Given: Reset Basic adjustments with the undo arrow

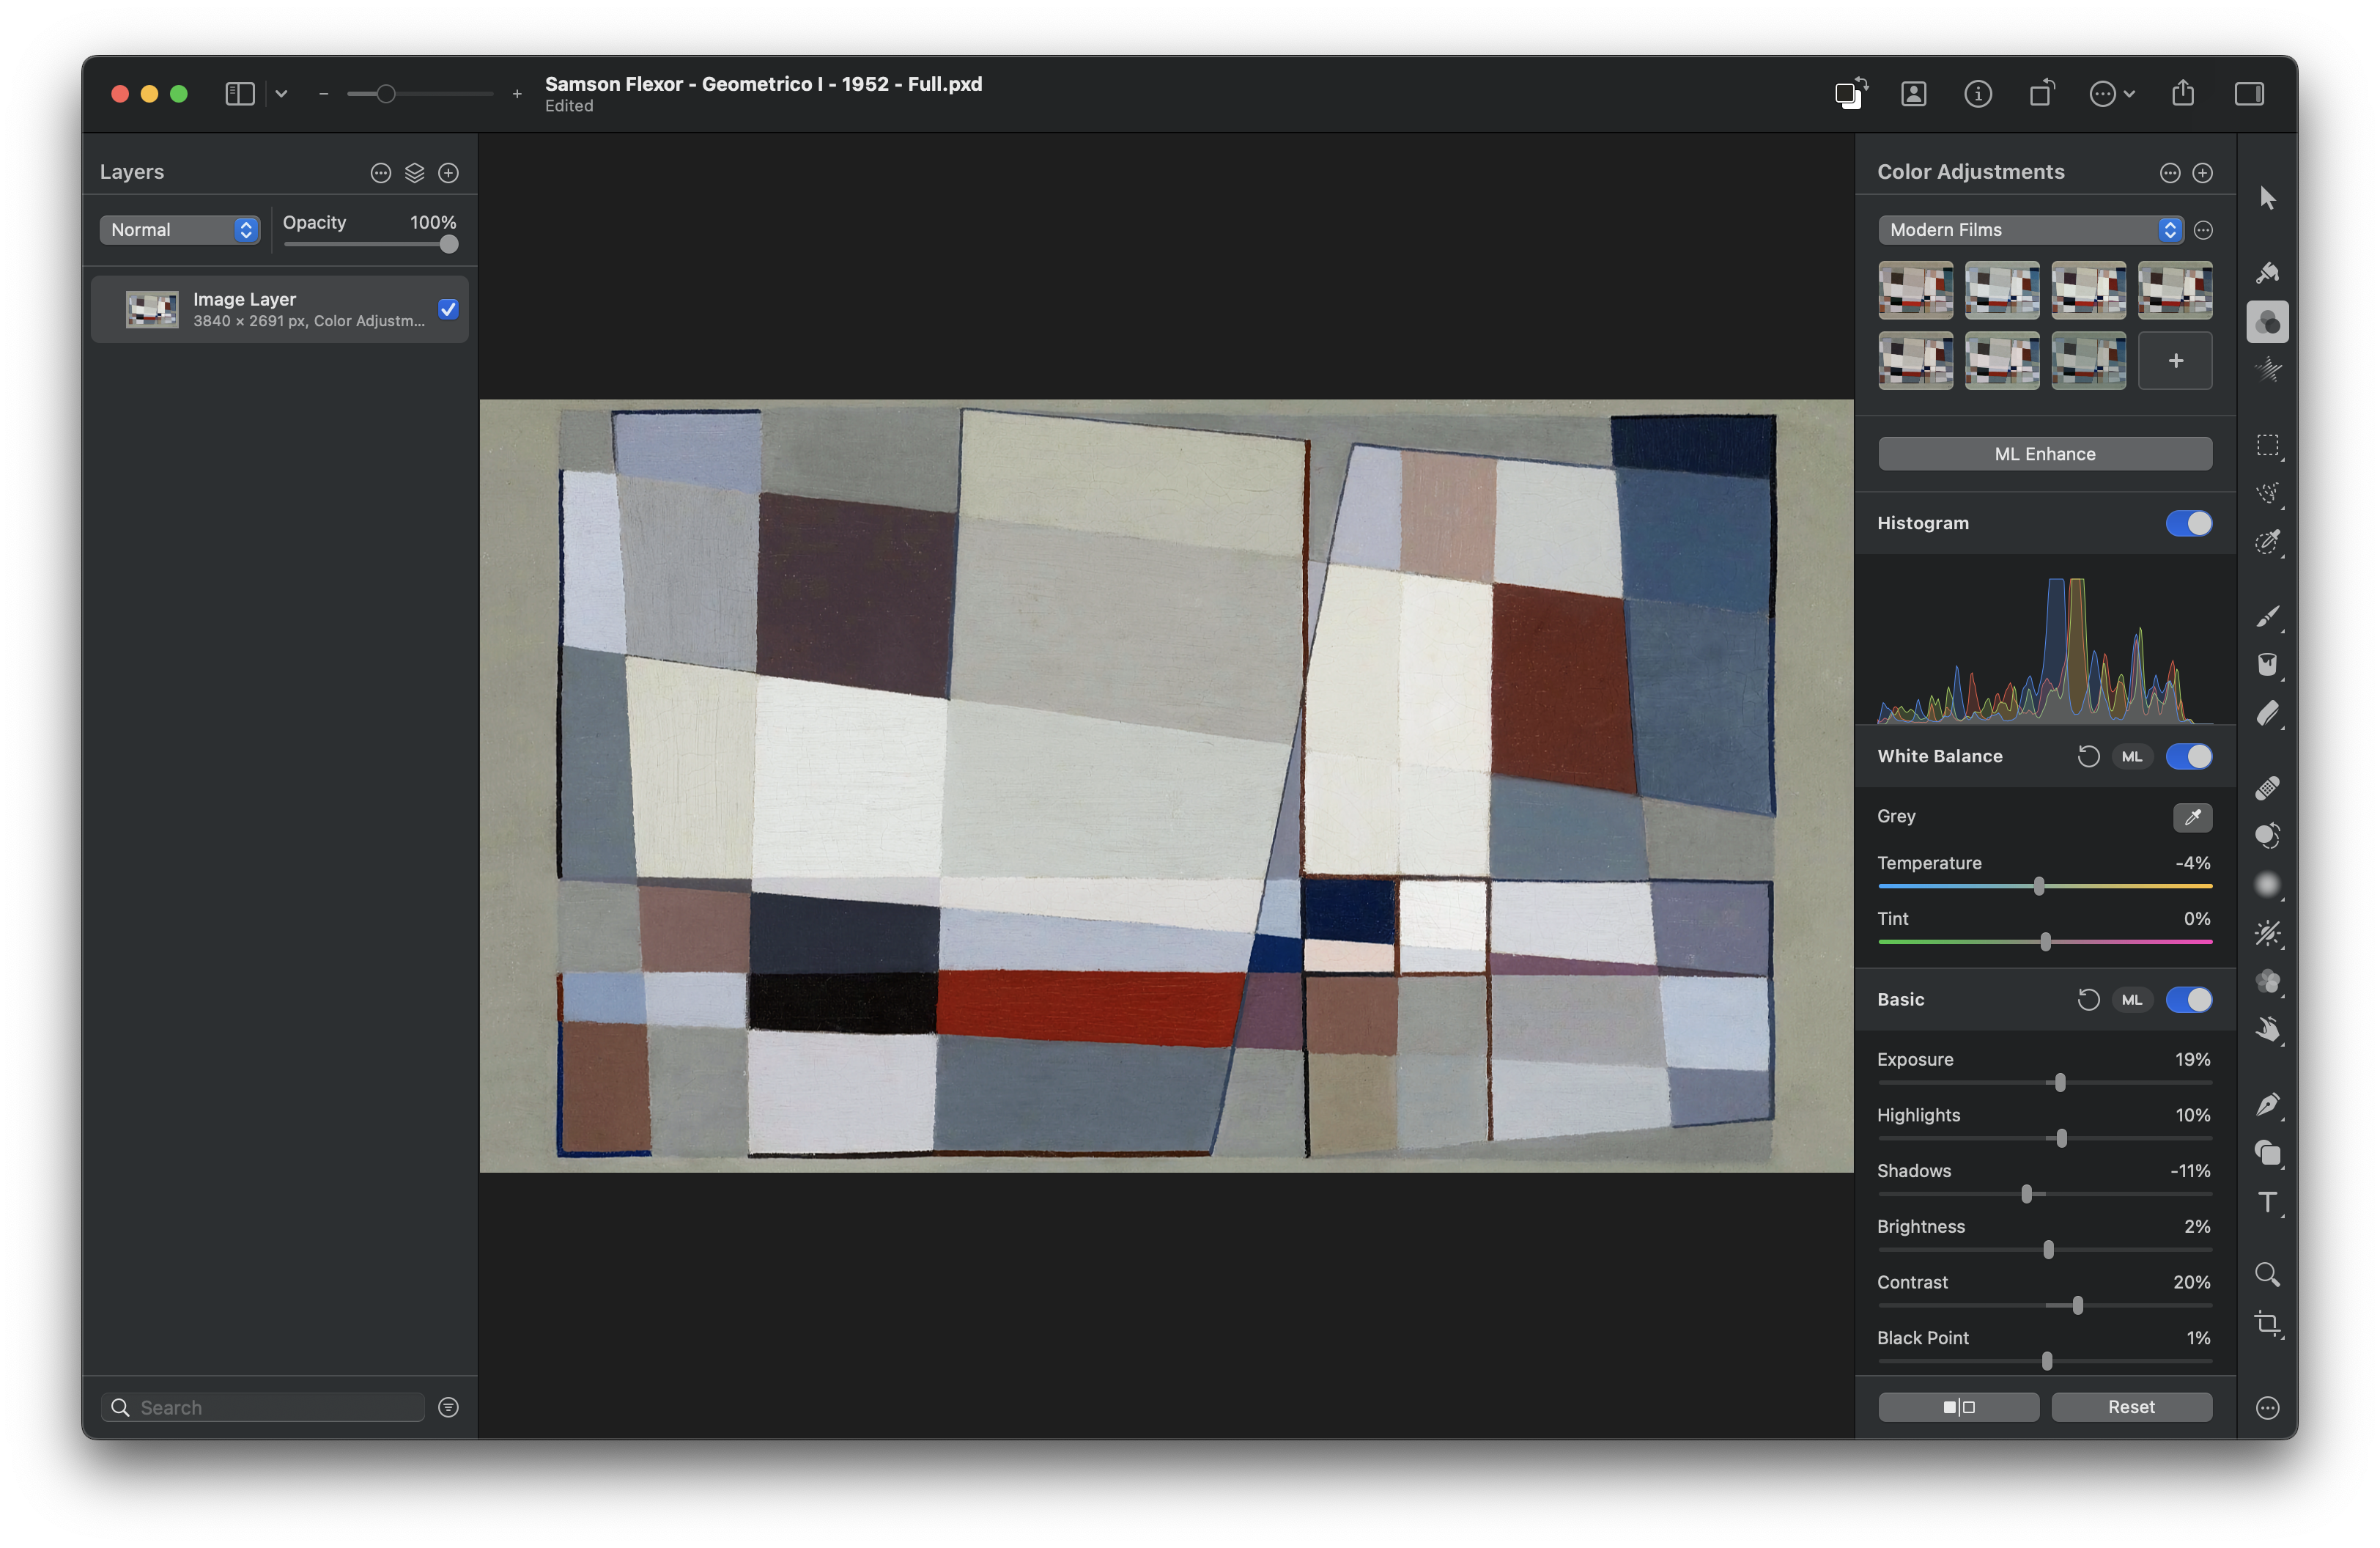Looking at the screenshot, I should pos(2088,999).
